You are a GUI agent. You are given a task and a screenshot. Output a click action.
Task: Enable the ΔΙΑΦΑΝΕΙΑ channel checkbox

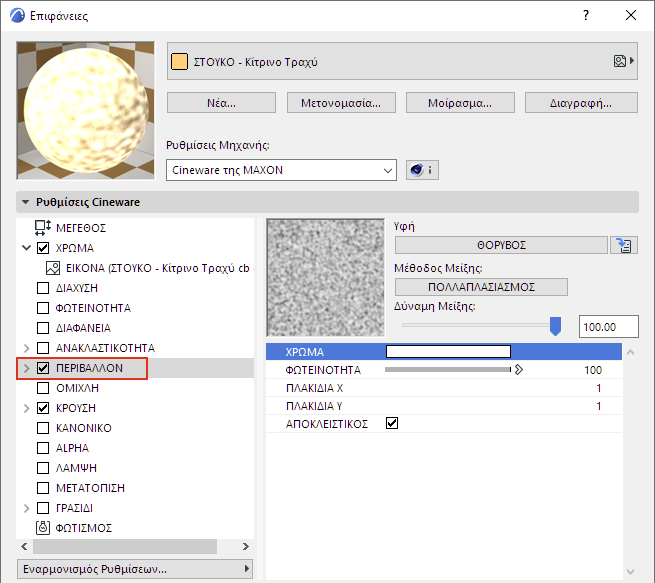coord(43,328)
